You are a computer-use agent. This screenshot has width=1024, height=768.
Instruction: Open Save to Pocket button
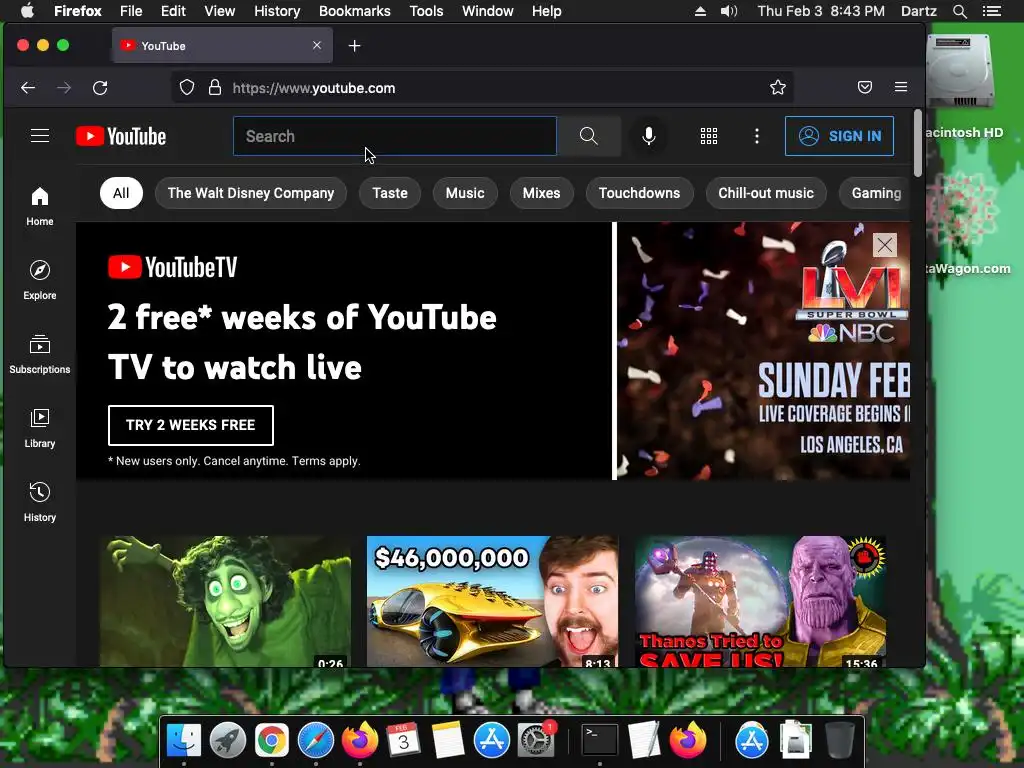point(865,88)
